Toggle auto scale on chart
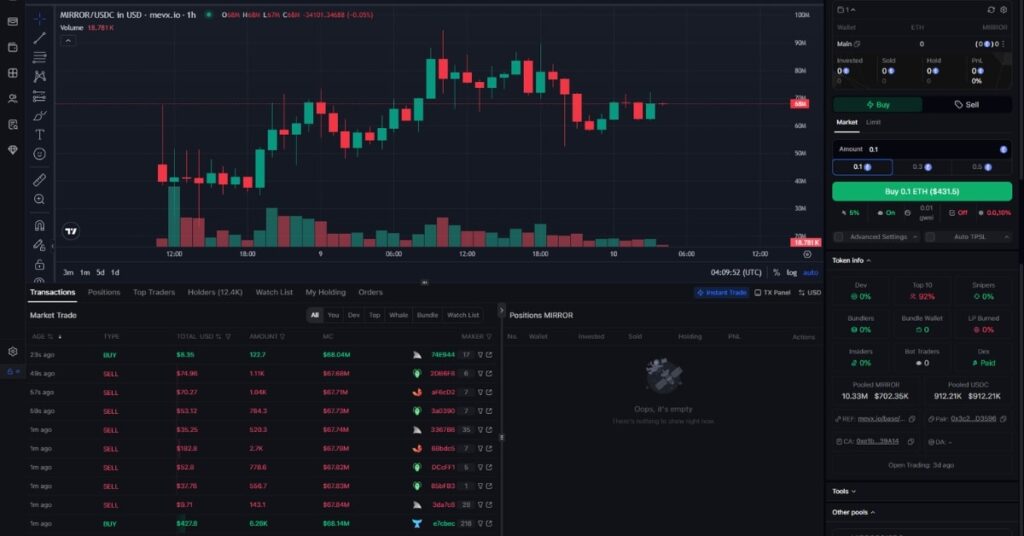 (810, 272)
